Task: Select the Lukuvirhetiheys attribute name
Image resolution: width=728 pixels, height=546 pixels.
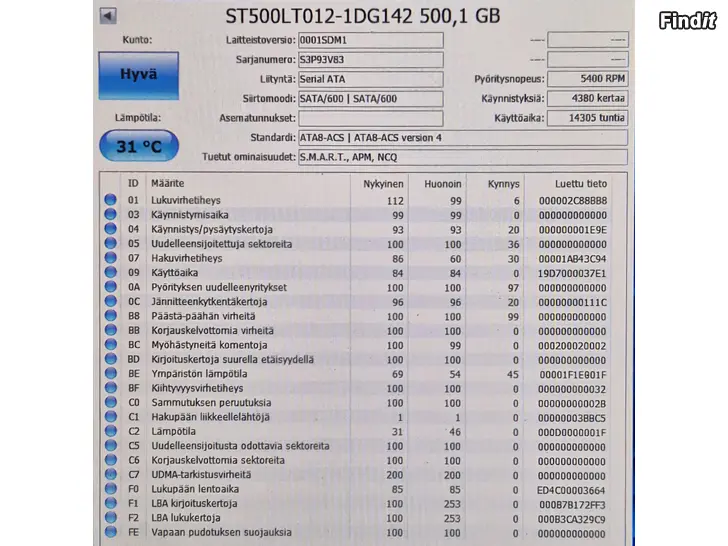Action: coord(186,200)
